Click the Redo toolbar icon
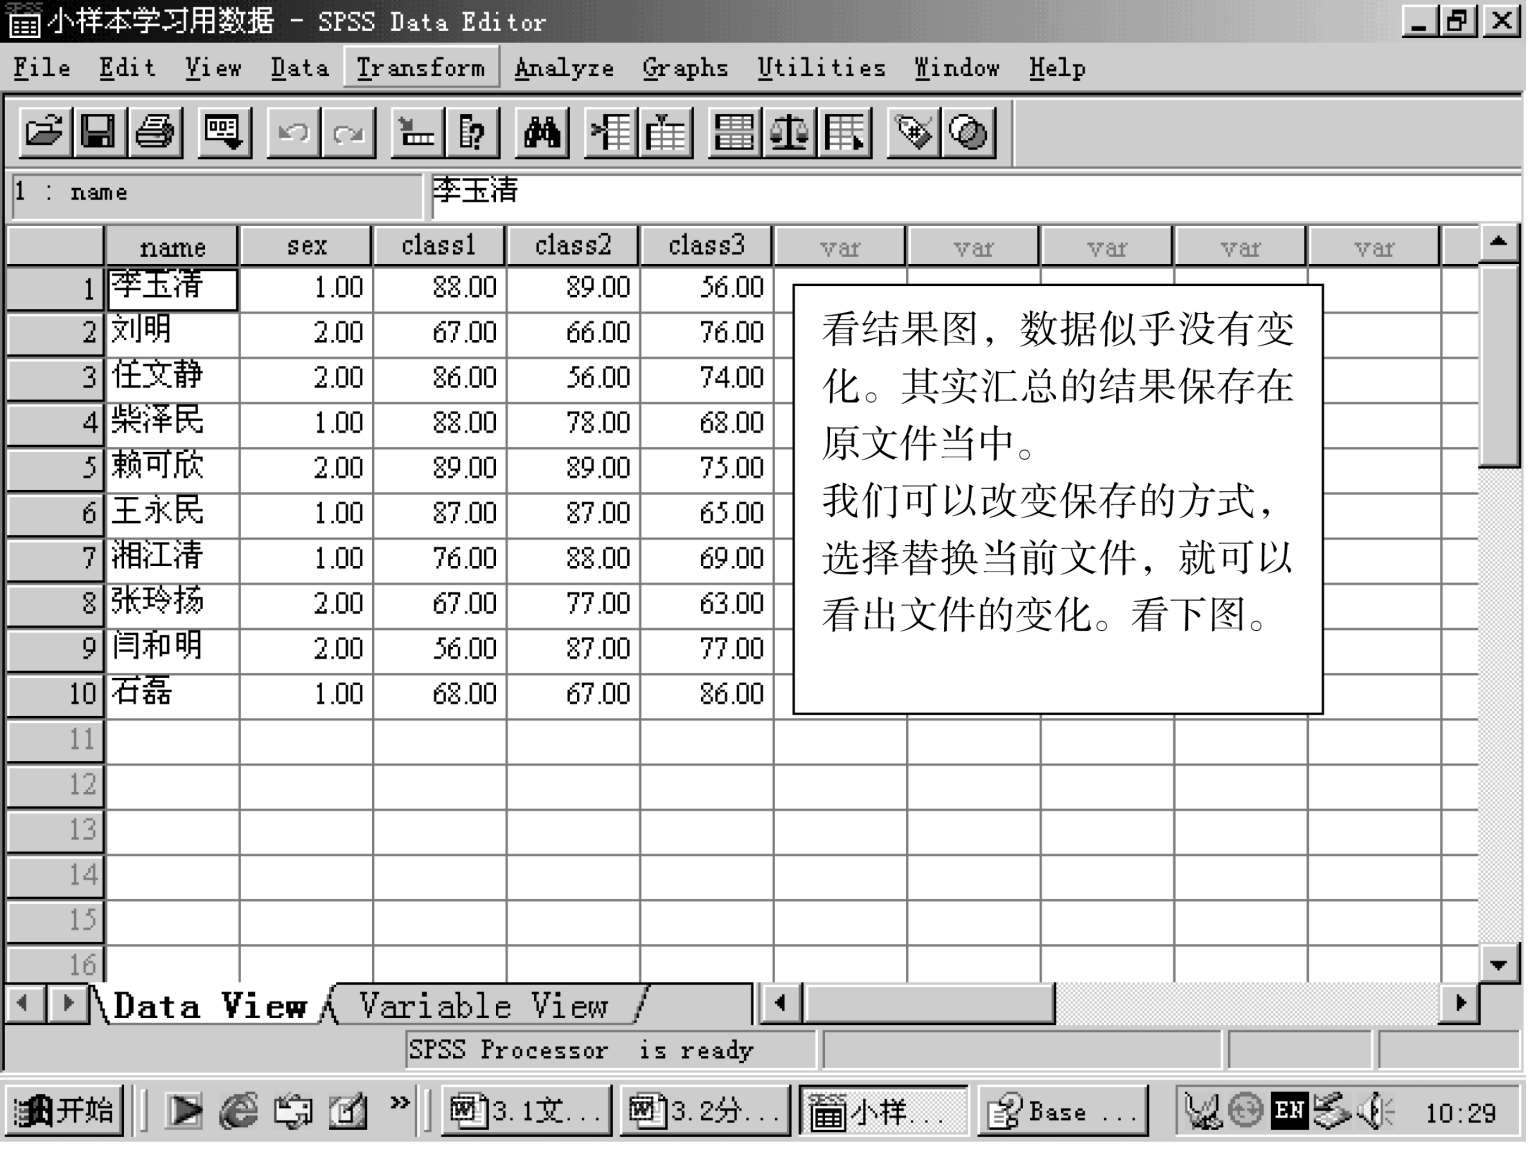The image size is (1536, 1153). click(x=348, y=132)
